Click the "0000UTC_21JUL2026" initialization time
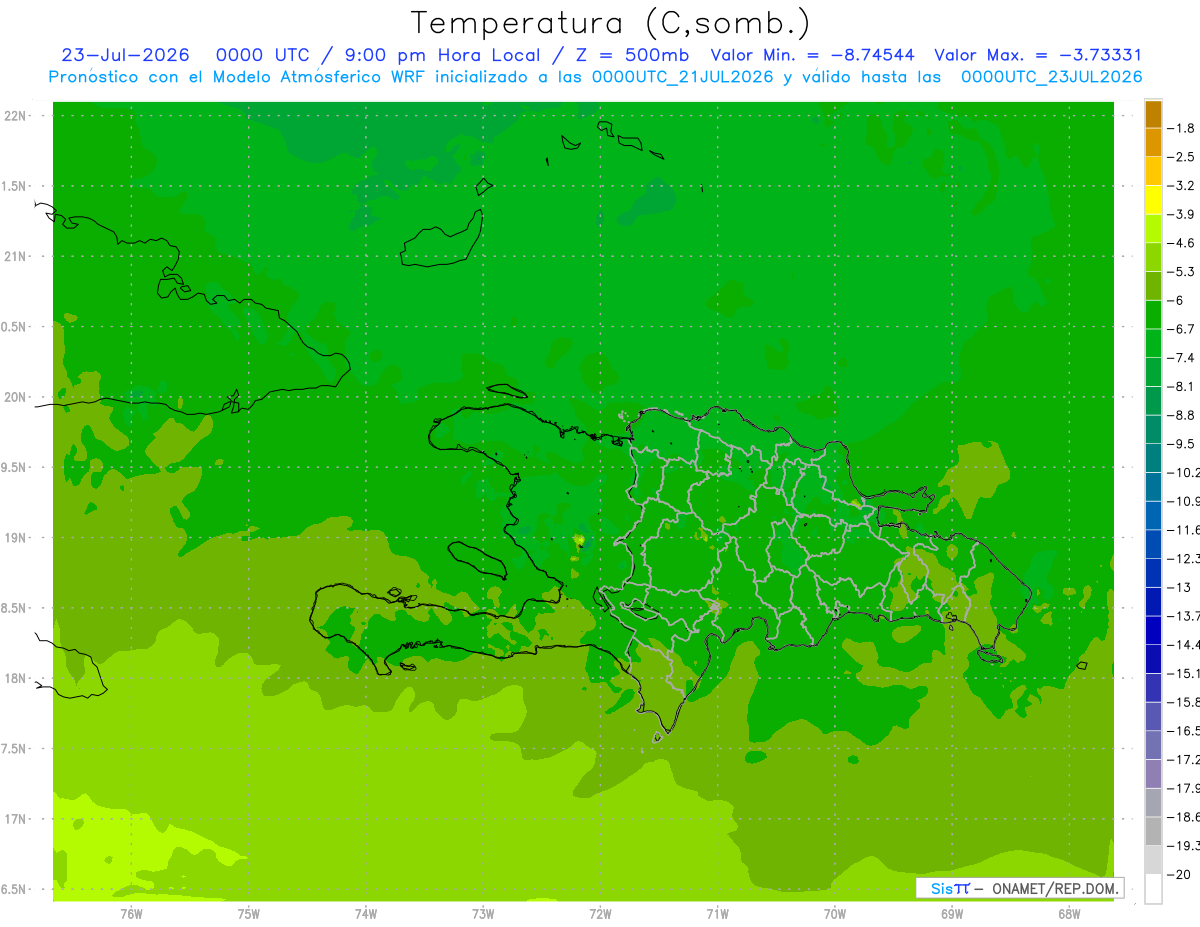The height and width of the screenshot is (927, 1200). pyautogui.click(x=681, y=77)
